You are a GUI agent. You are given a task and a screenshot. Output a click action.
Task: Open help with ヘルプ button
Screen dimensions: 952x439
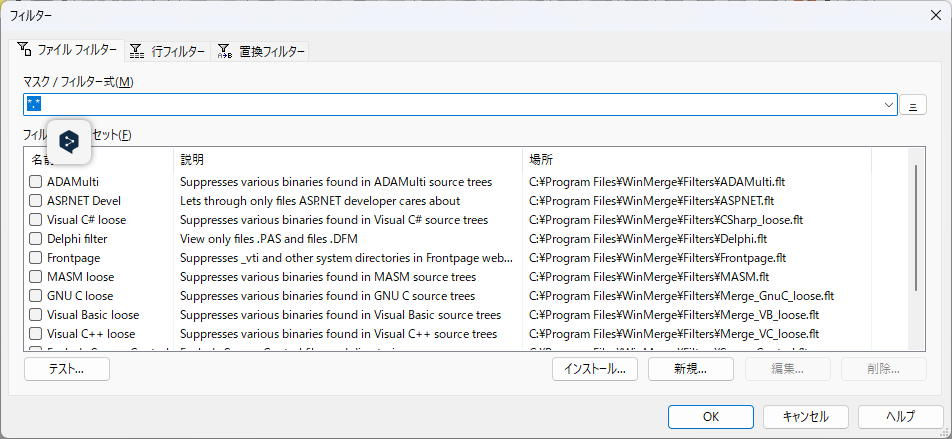click(x=900, y=416)
